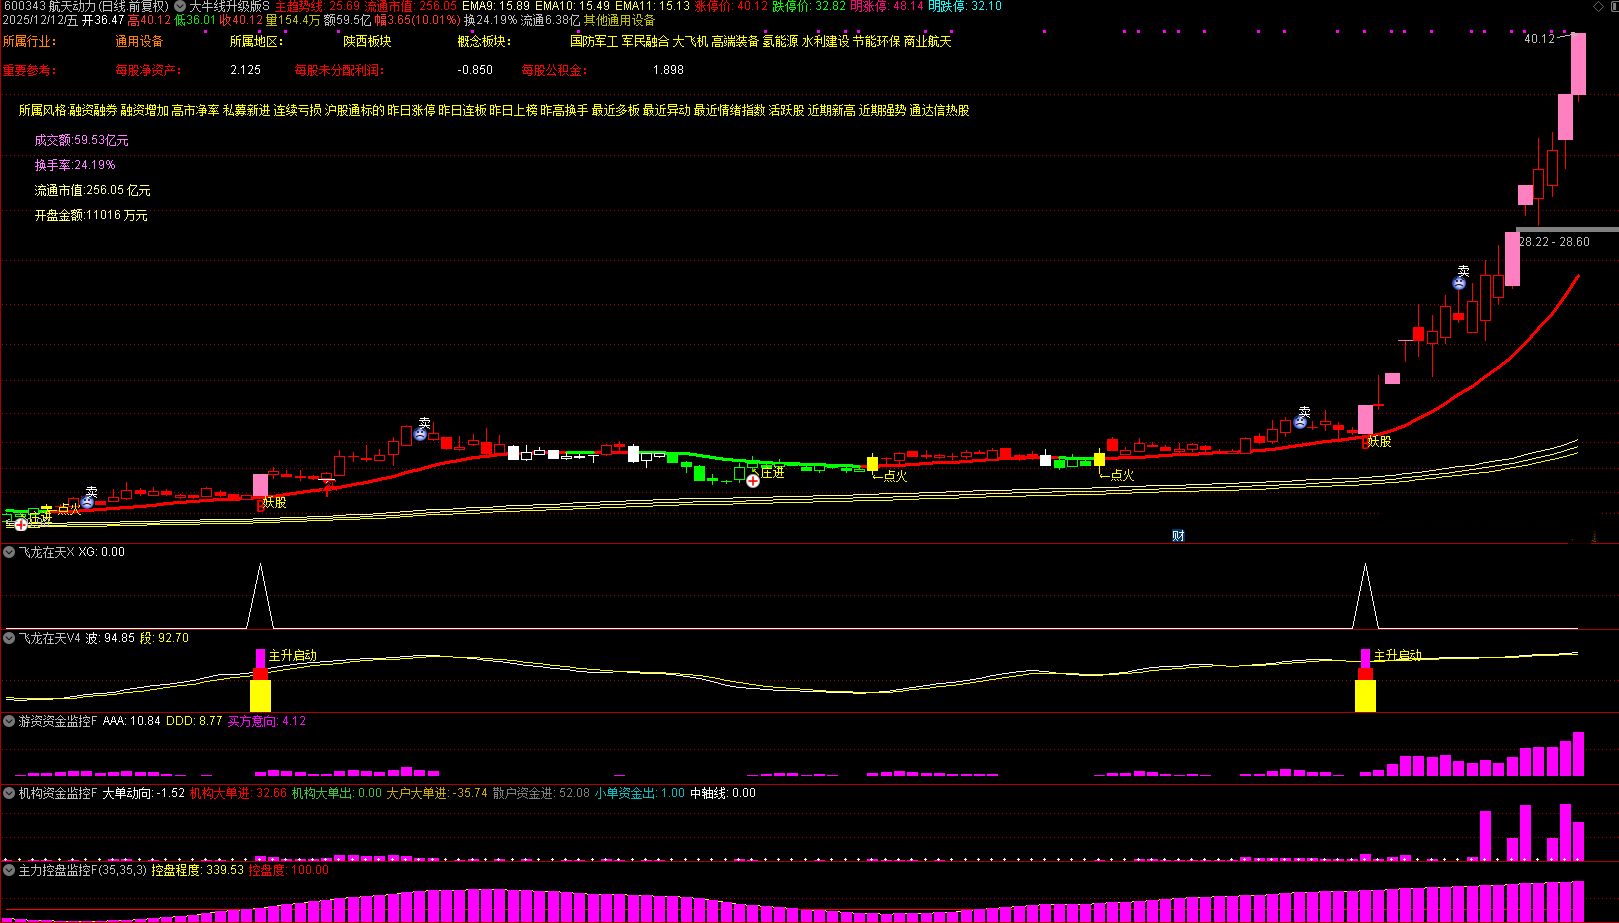Viewport: 1619px width, 923px height.
Task: Select the 陕西板块 region label
Action: click(x=367, y=42)
